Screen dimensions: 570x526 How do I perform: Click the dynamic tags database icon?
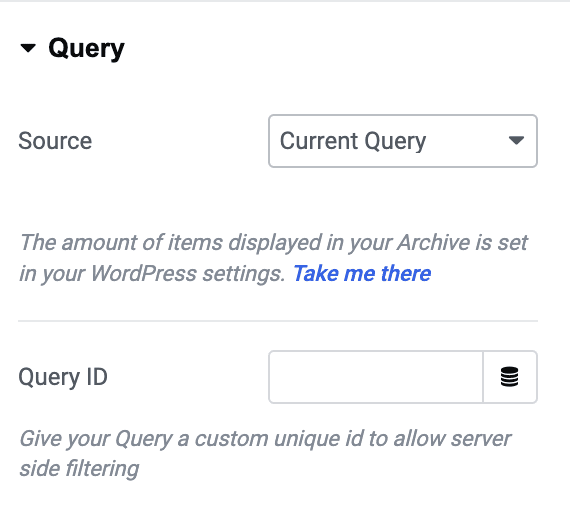[x=509, y=377]
